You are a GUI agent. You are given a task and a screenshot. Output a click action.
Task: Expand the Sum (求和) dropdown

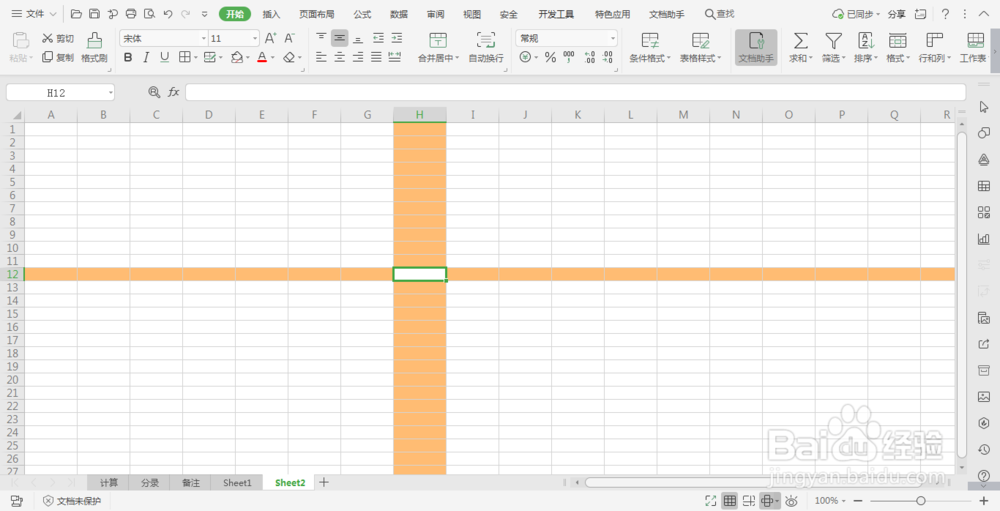pyautogui.click(x=811, y=58)
